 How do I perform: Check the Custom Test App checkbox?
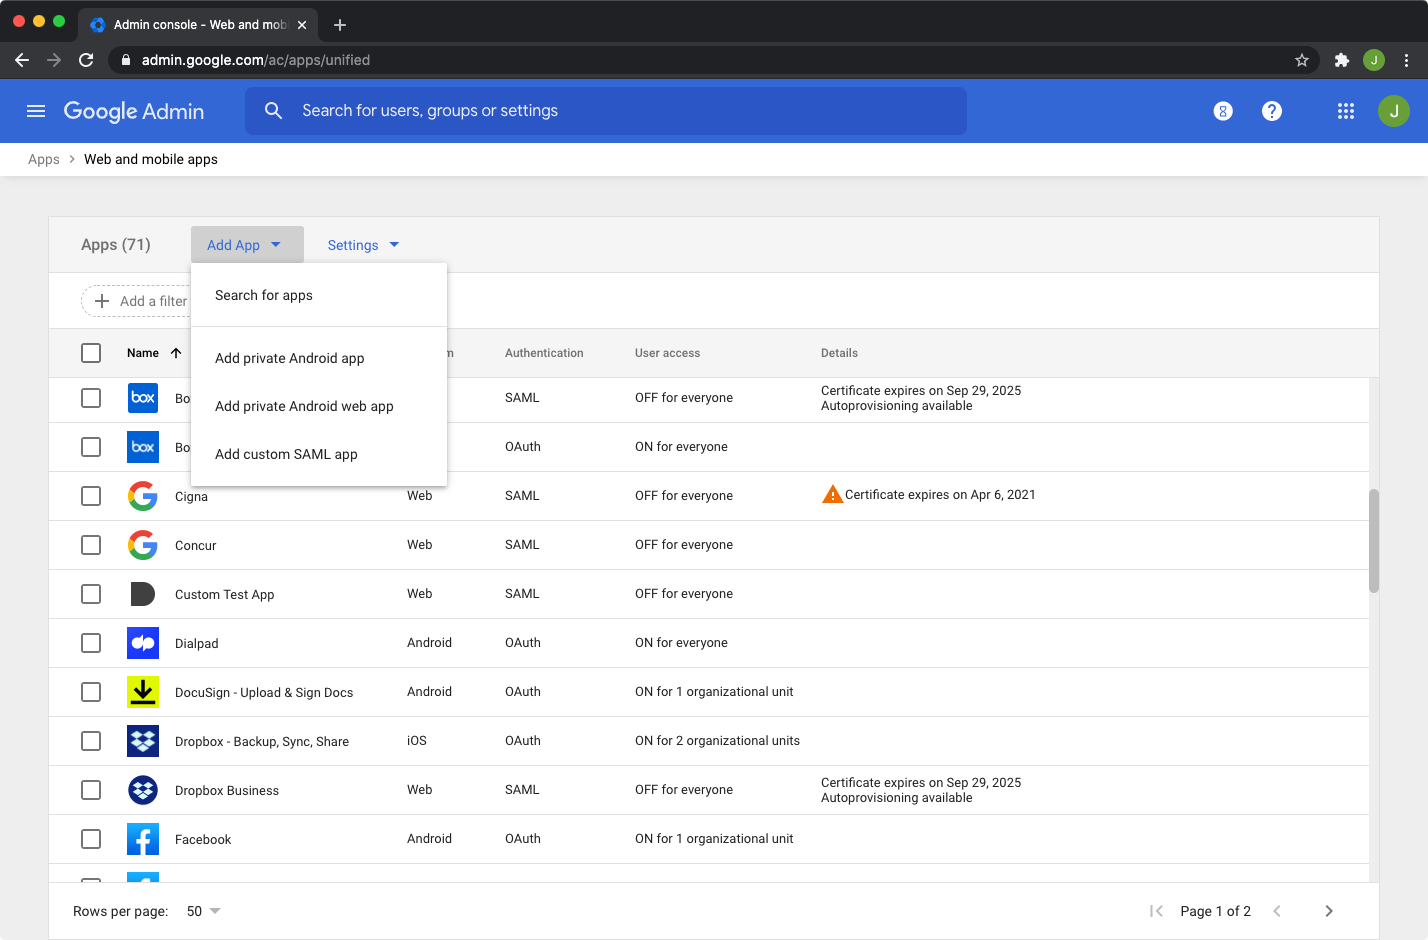pos(91,594)
